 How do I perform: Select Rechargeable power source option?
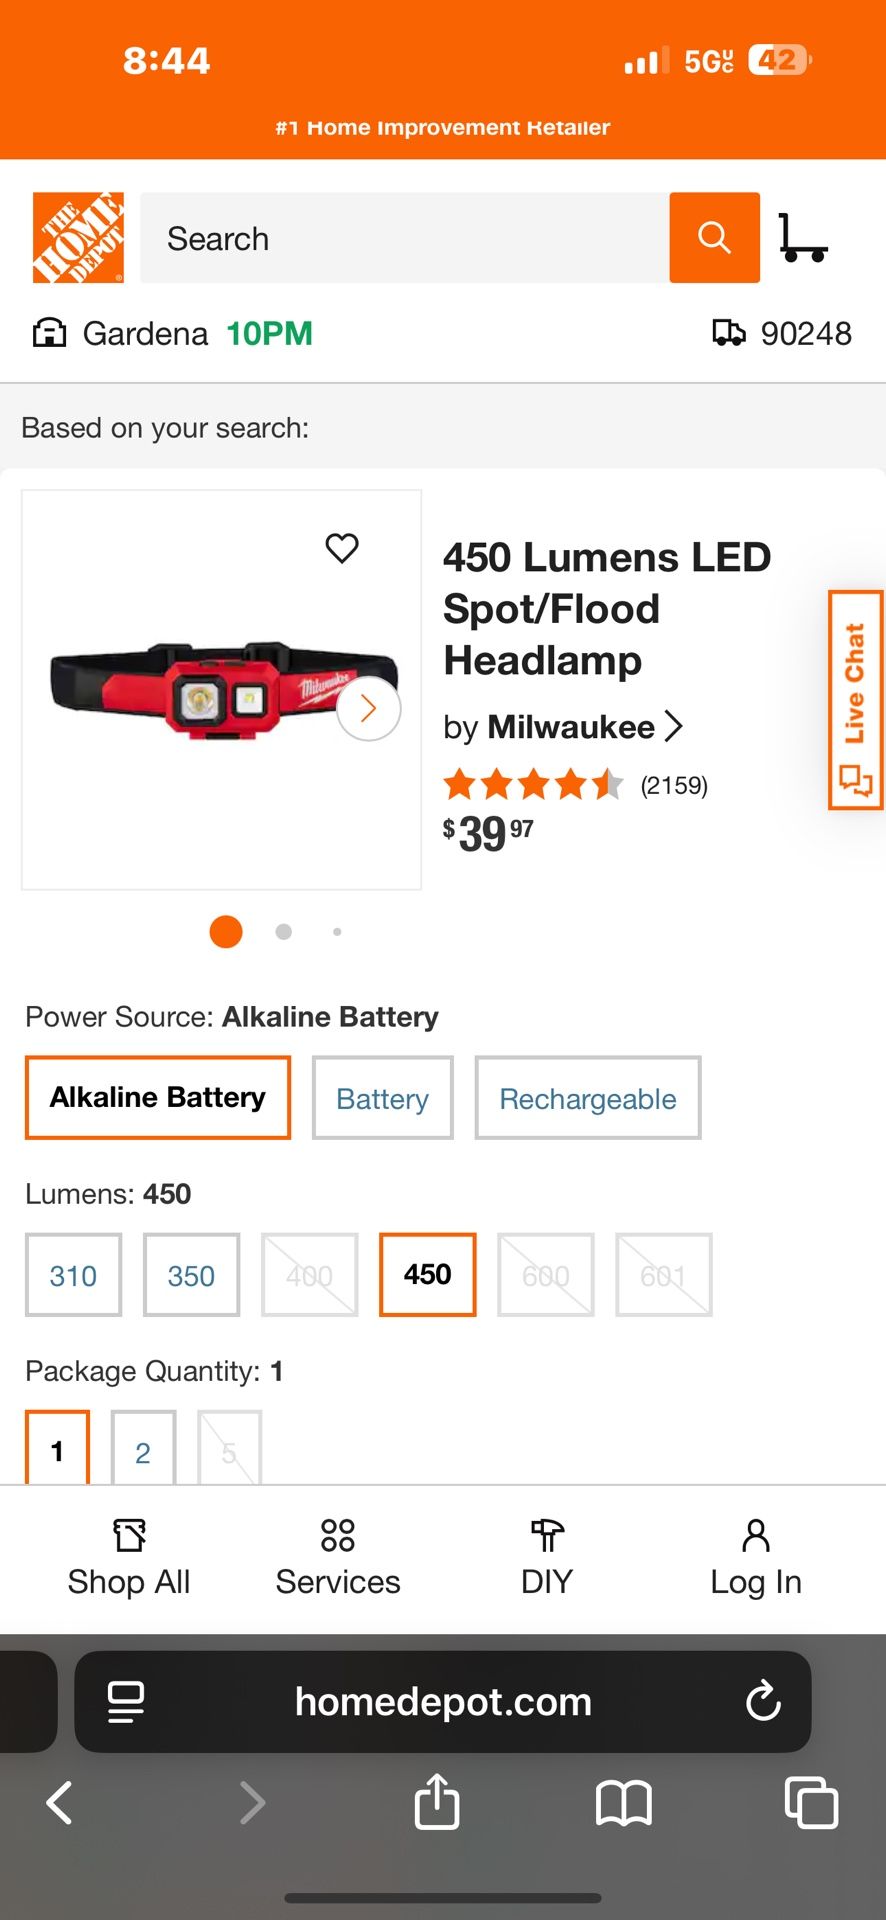[588, 1098]
